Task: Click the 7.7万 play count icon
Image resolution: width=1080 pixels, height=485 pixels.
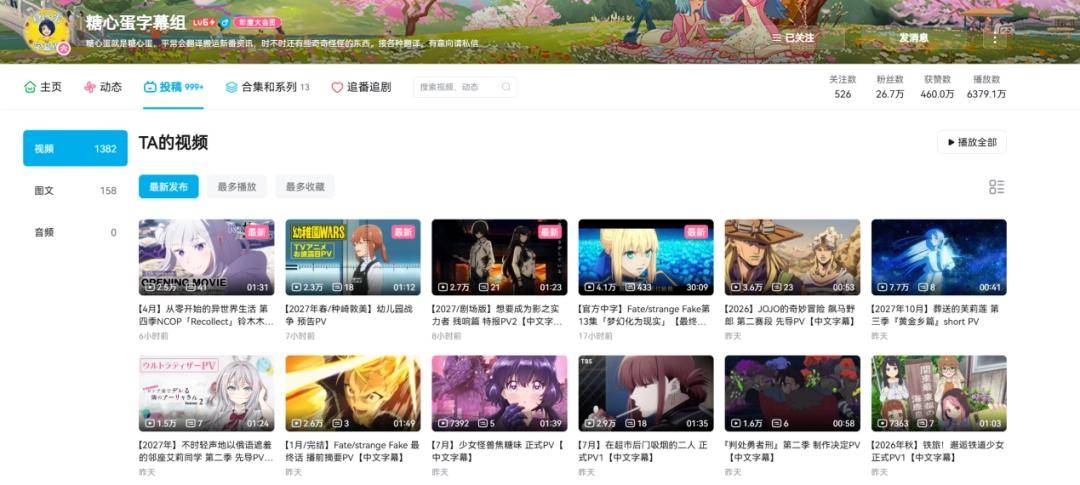Action: [x=882, y=287]
